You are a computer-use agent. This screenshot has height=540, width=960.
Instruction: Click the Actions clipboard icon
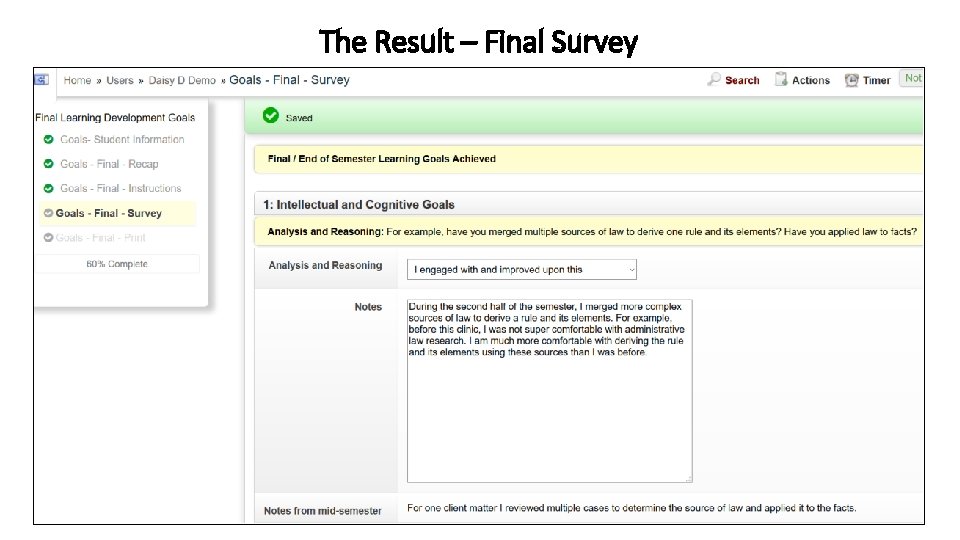point(781,80)
